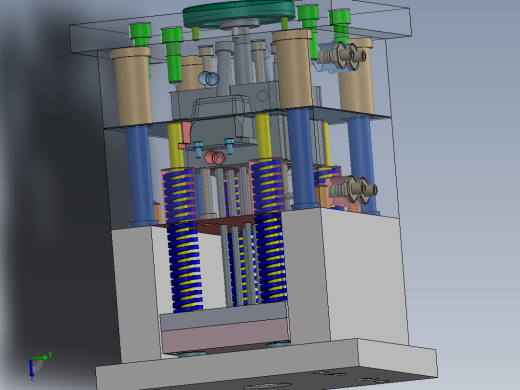Select the front-left blue guide pillar

[x=140, y=175]
